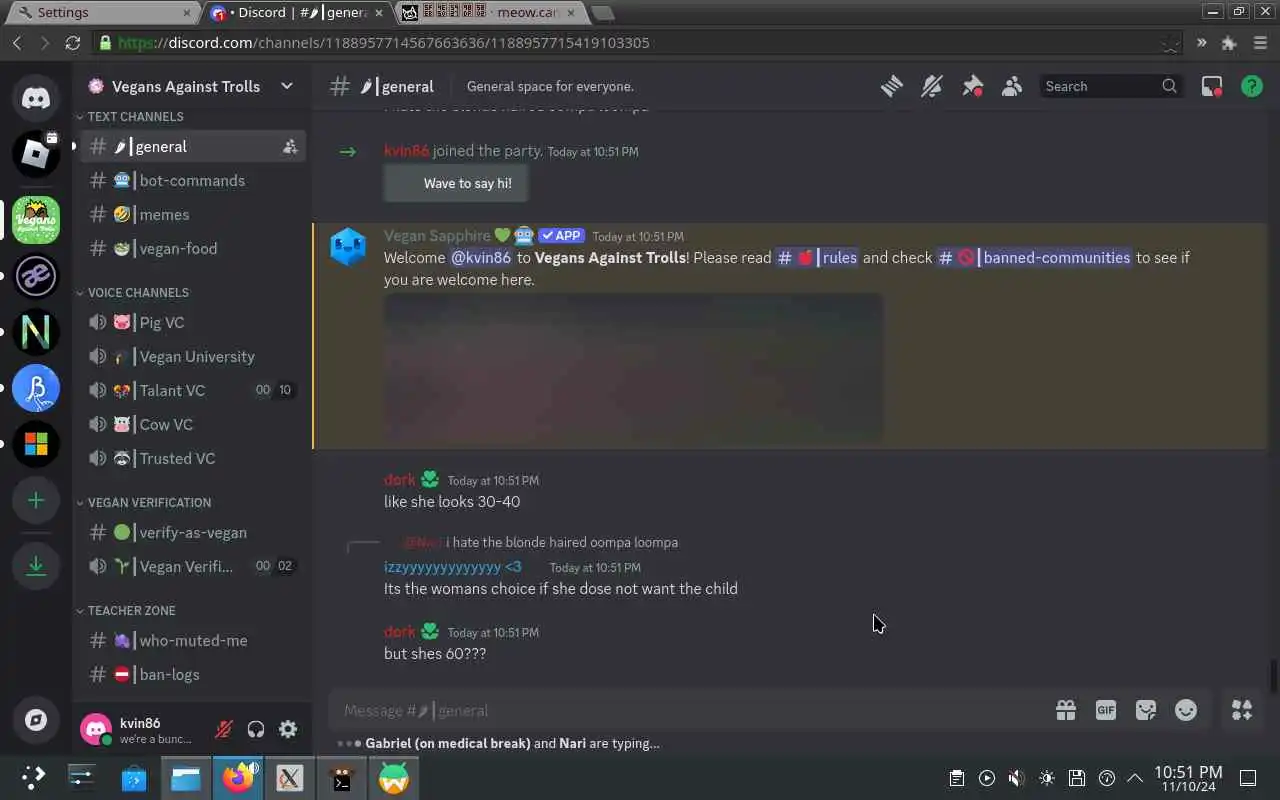Open the Inbox icon

click(1212, 86)
